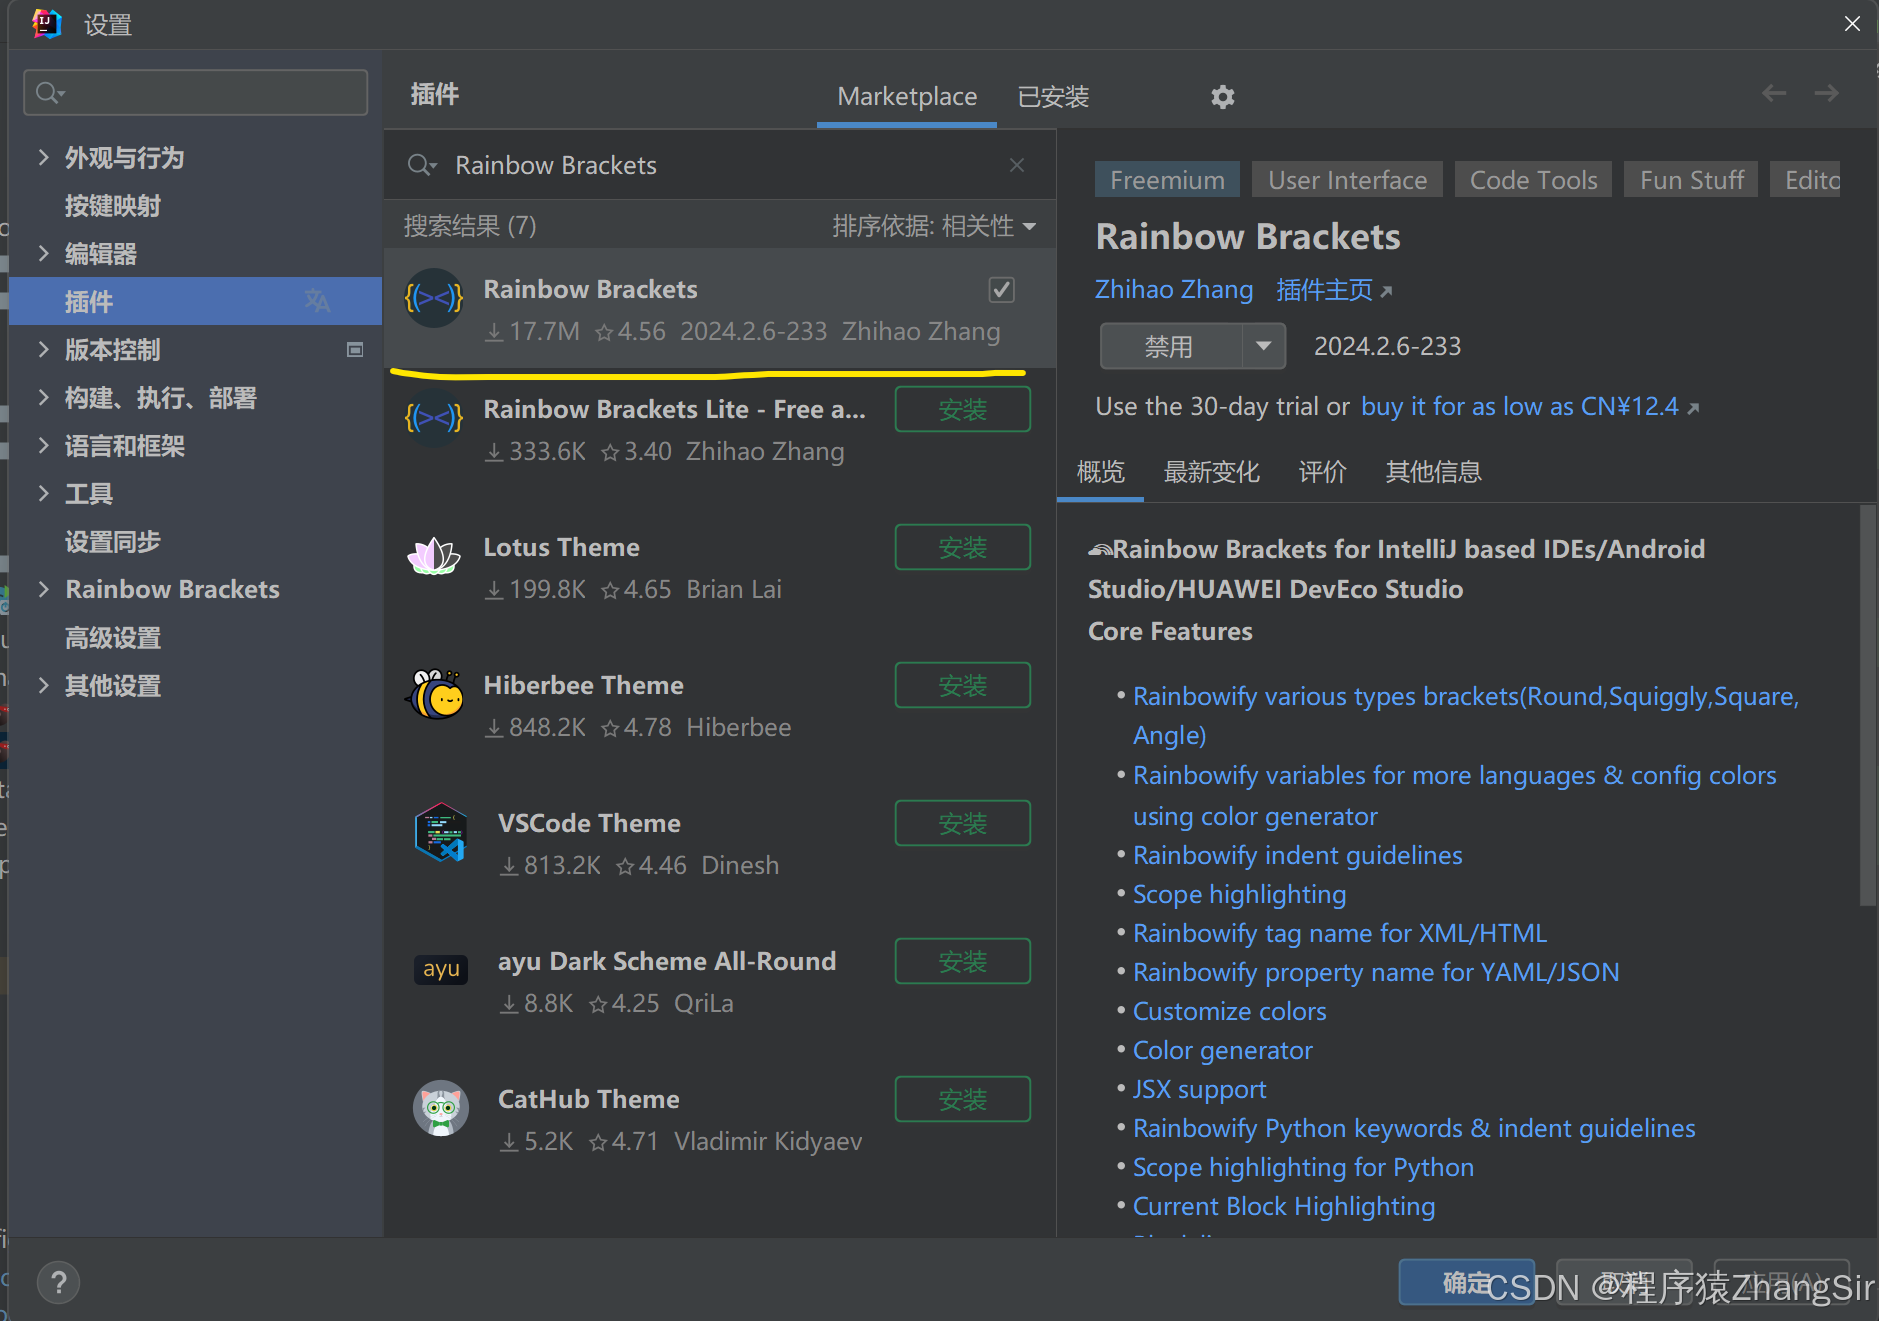The image size is (1879, 1321).
Task: Expand the 语言和框架 settings section
Action: click(x=43, y=445)
